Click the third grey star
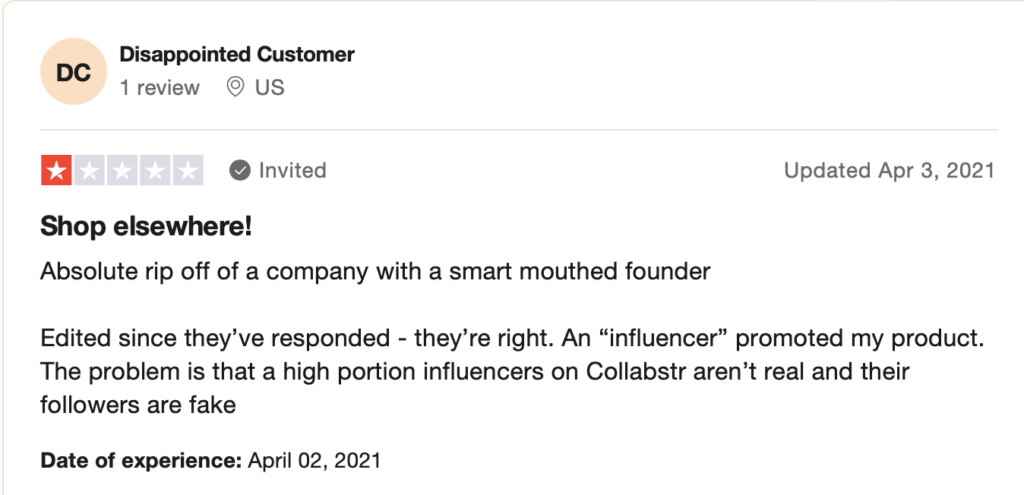Image resolution: width=1024 pixels, height=495 pixels. coord(122,170)
